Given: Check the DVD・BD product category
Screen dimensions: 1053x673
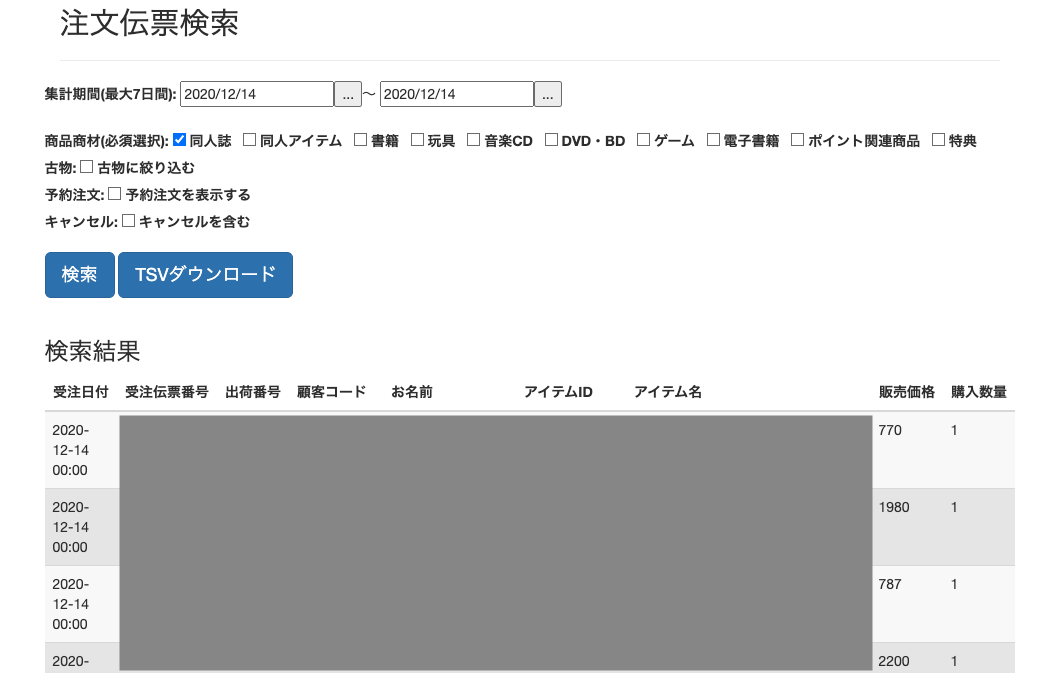Looking at the screenshot, I should click(550, 139).
